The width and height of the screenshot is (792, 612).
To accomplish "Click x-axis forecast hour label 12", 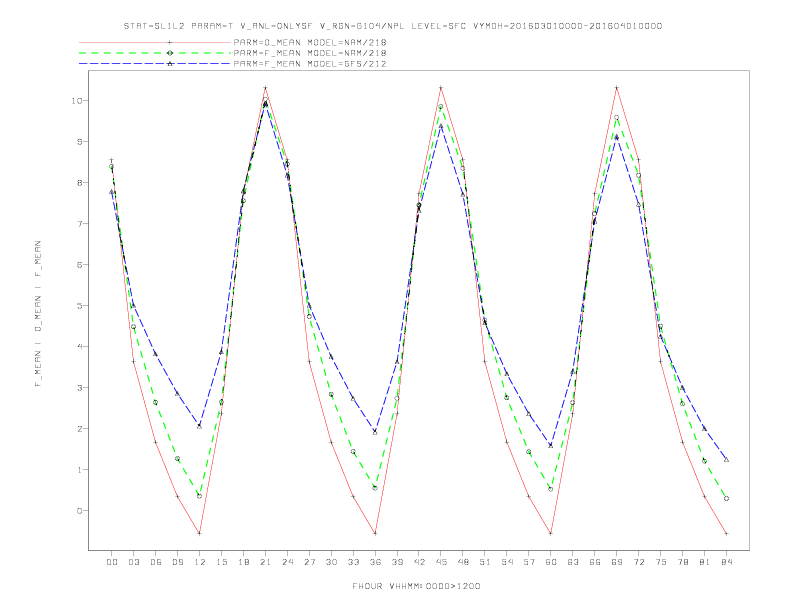I will coord(200,562).
